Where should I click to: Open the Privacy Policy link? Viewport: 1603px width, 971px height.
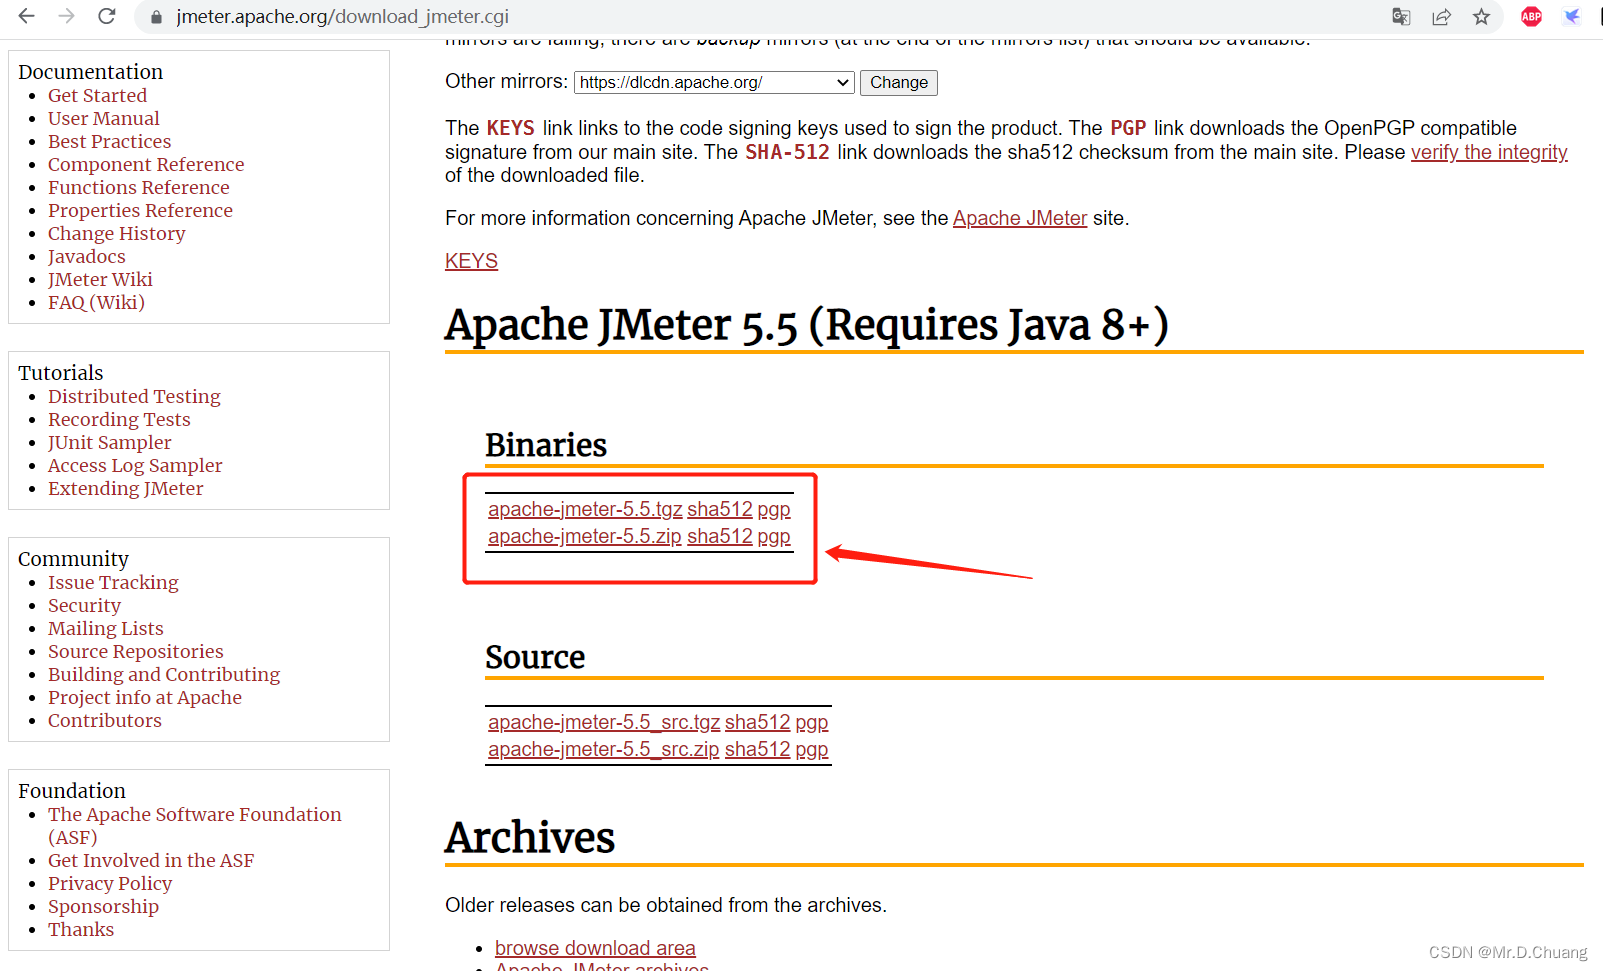click(110, 883)
